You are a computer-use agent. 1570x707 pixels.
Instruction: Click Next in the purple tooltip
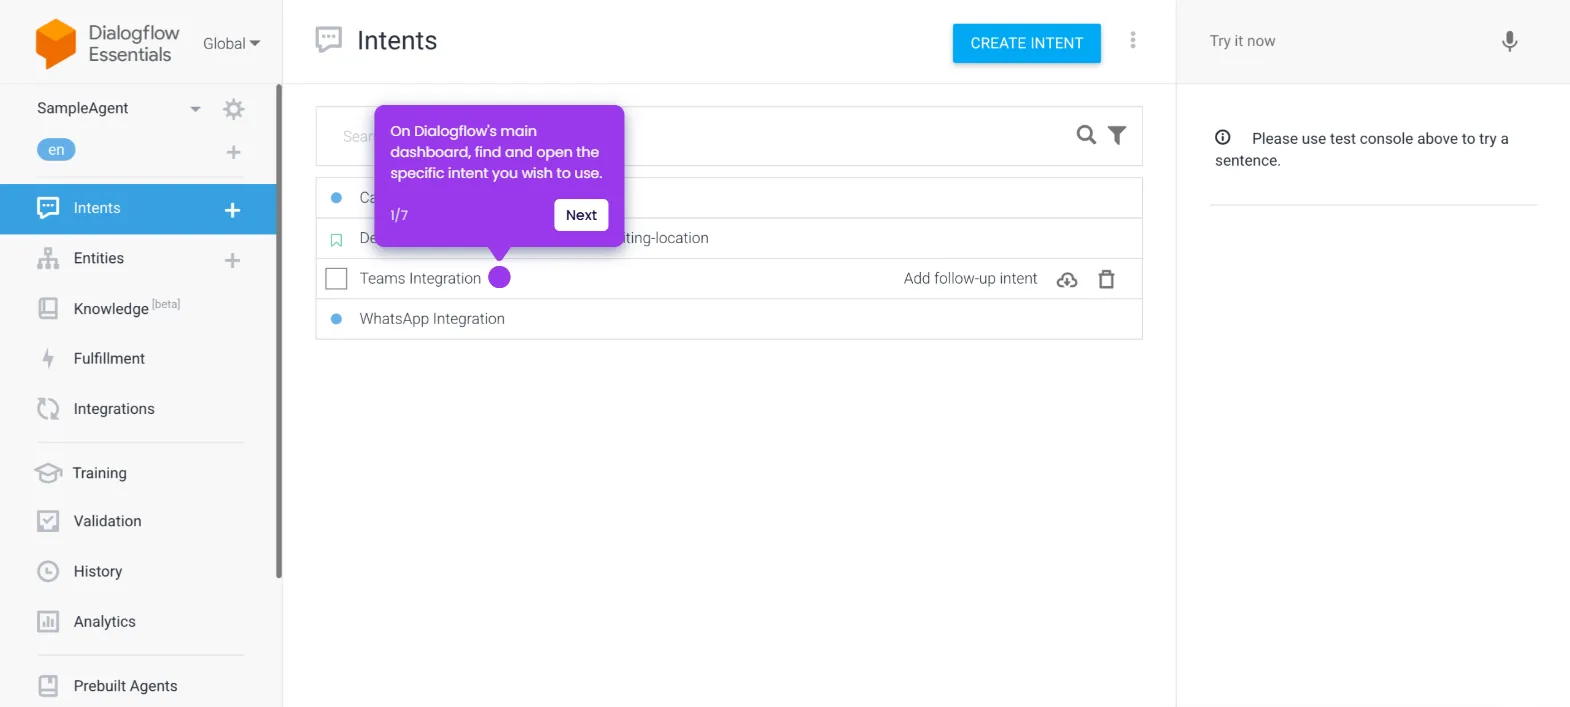pyautogui.click(x=581, y=215)
